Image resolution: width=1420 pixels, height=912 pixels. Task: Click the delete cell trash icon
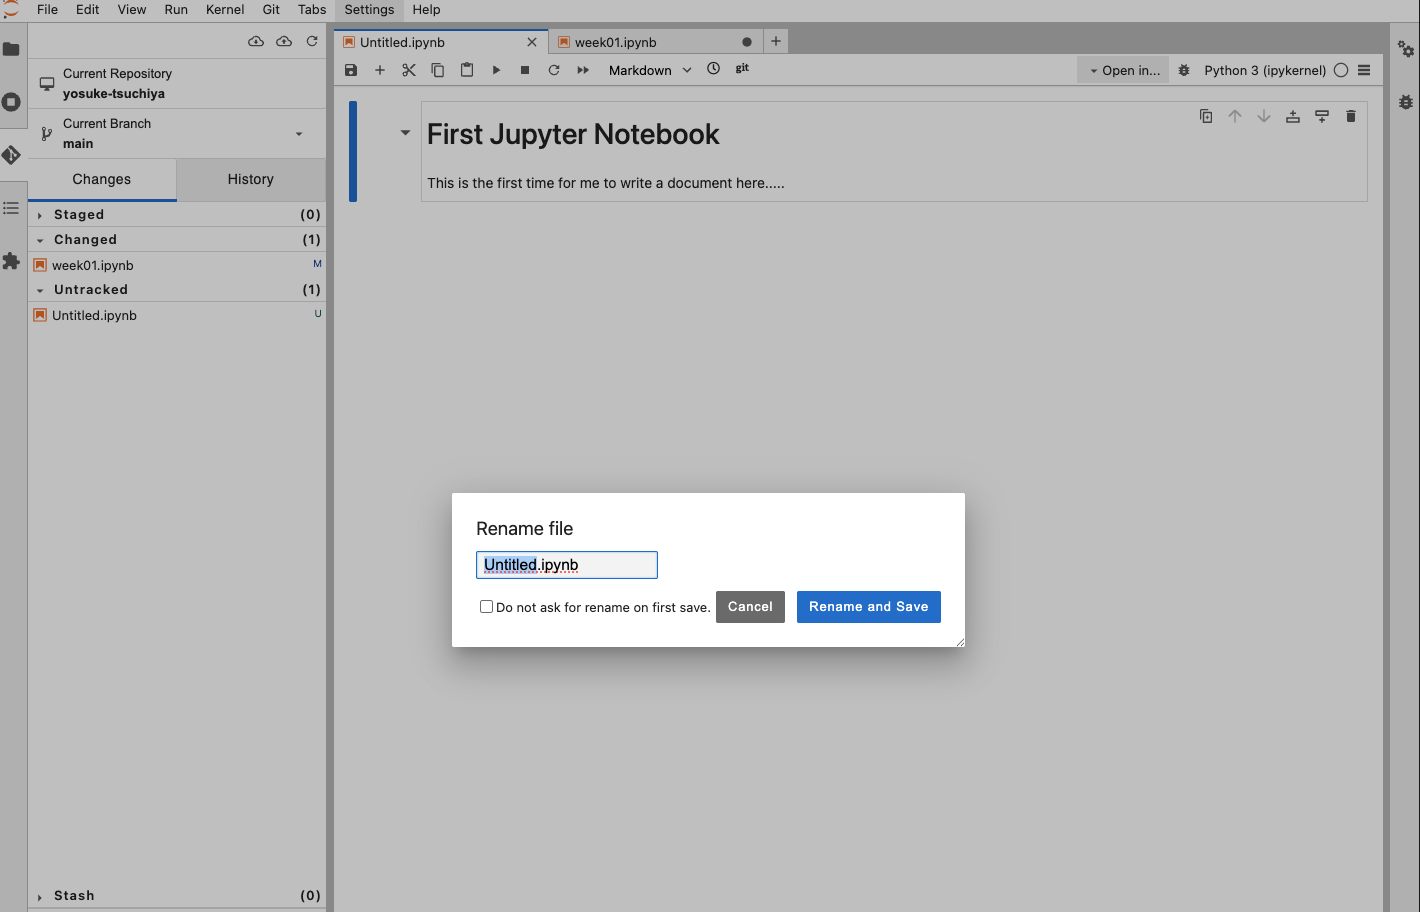click(1350, 116)
